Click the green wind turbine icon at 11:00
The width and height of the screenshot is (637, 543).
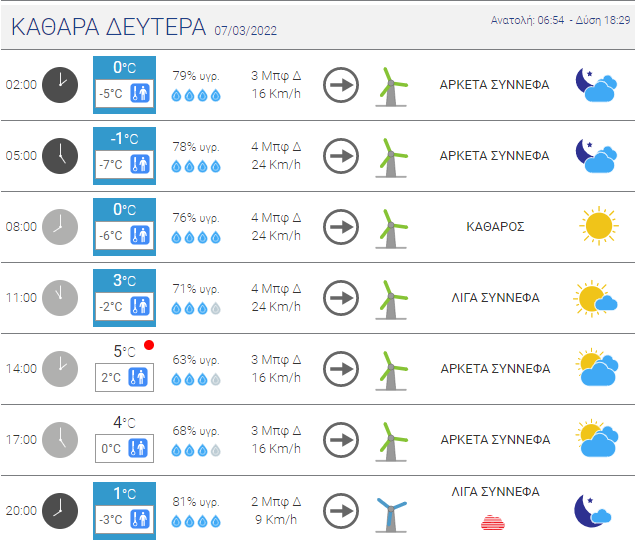click(x=391, y=300)
